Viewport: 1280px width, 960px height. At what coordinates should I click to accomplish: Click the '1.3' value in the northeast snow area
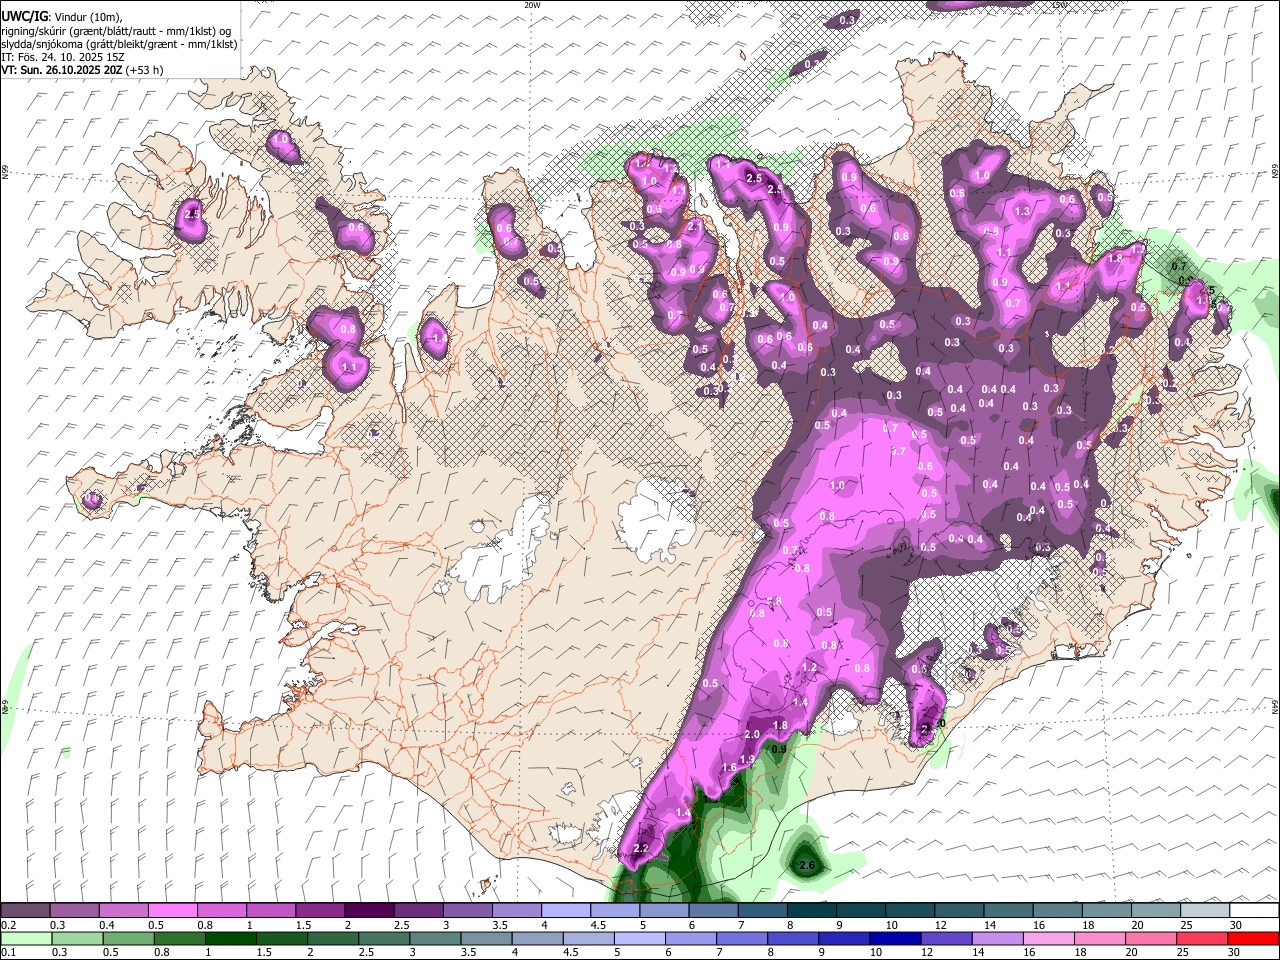point(1022,212)
